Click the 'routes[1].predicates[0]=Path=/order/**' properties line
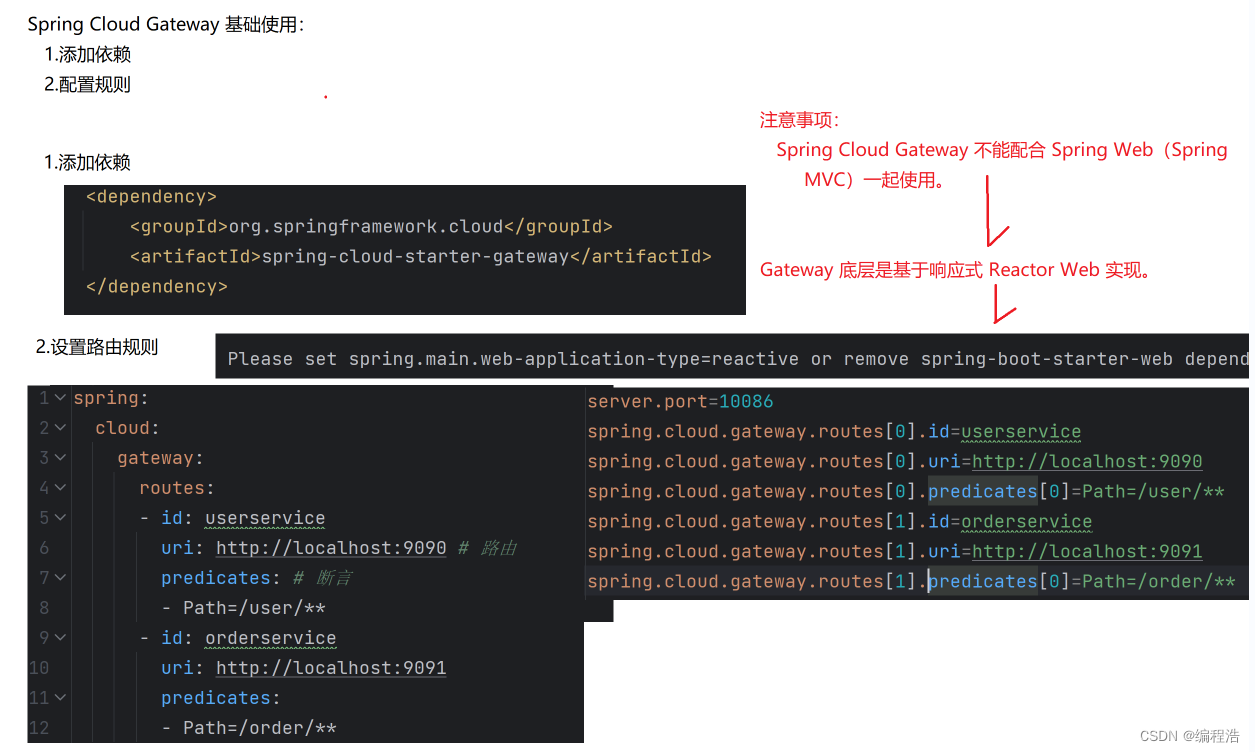The image size is (1255, 752). [x=912, y=581]
